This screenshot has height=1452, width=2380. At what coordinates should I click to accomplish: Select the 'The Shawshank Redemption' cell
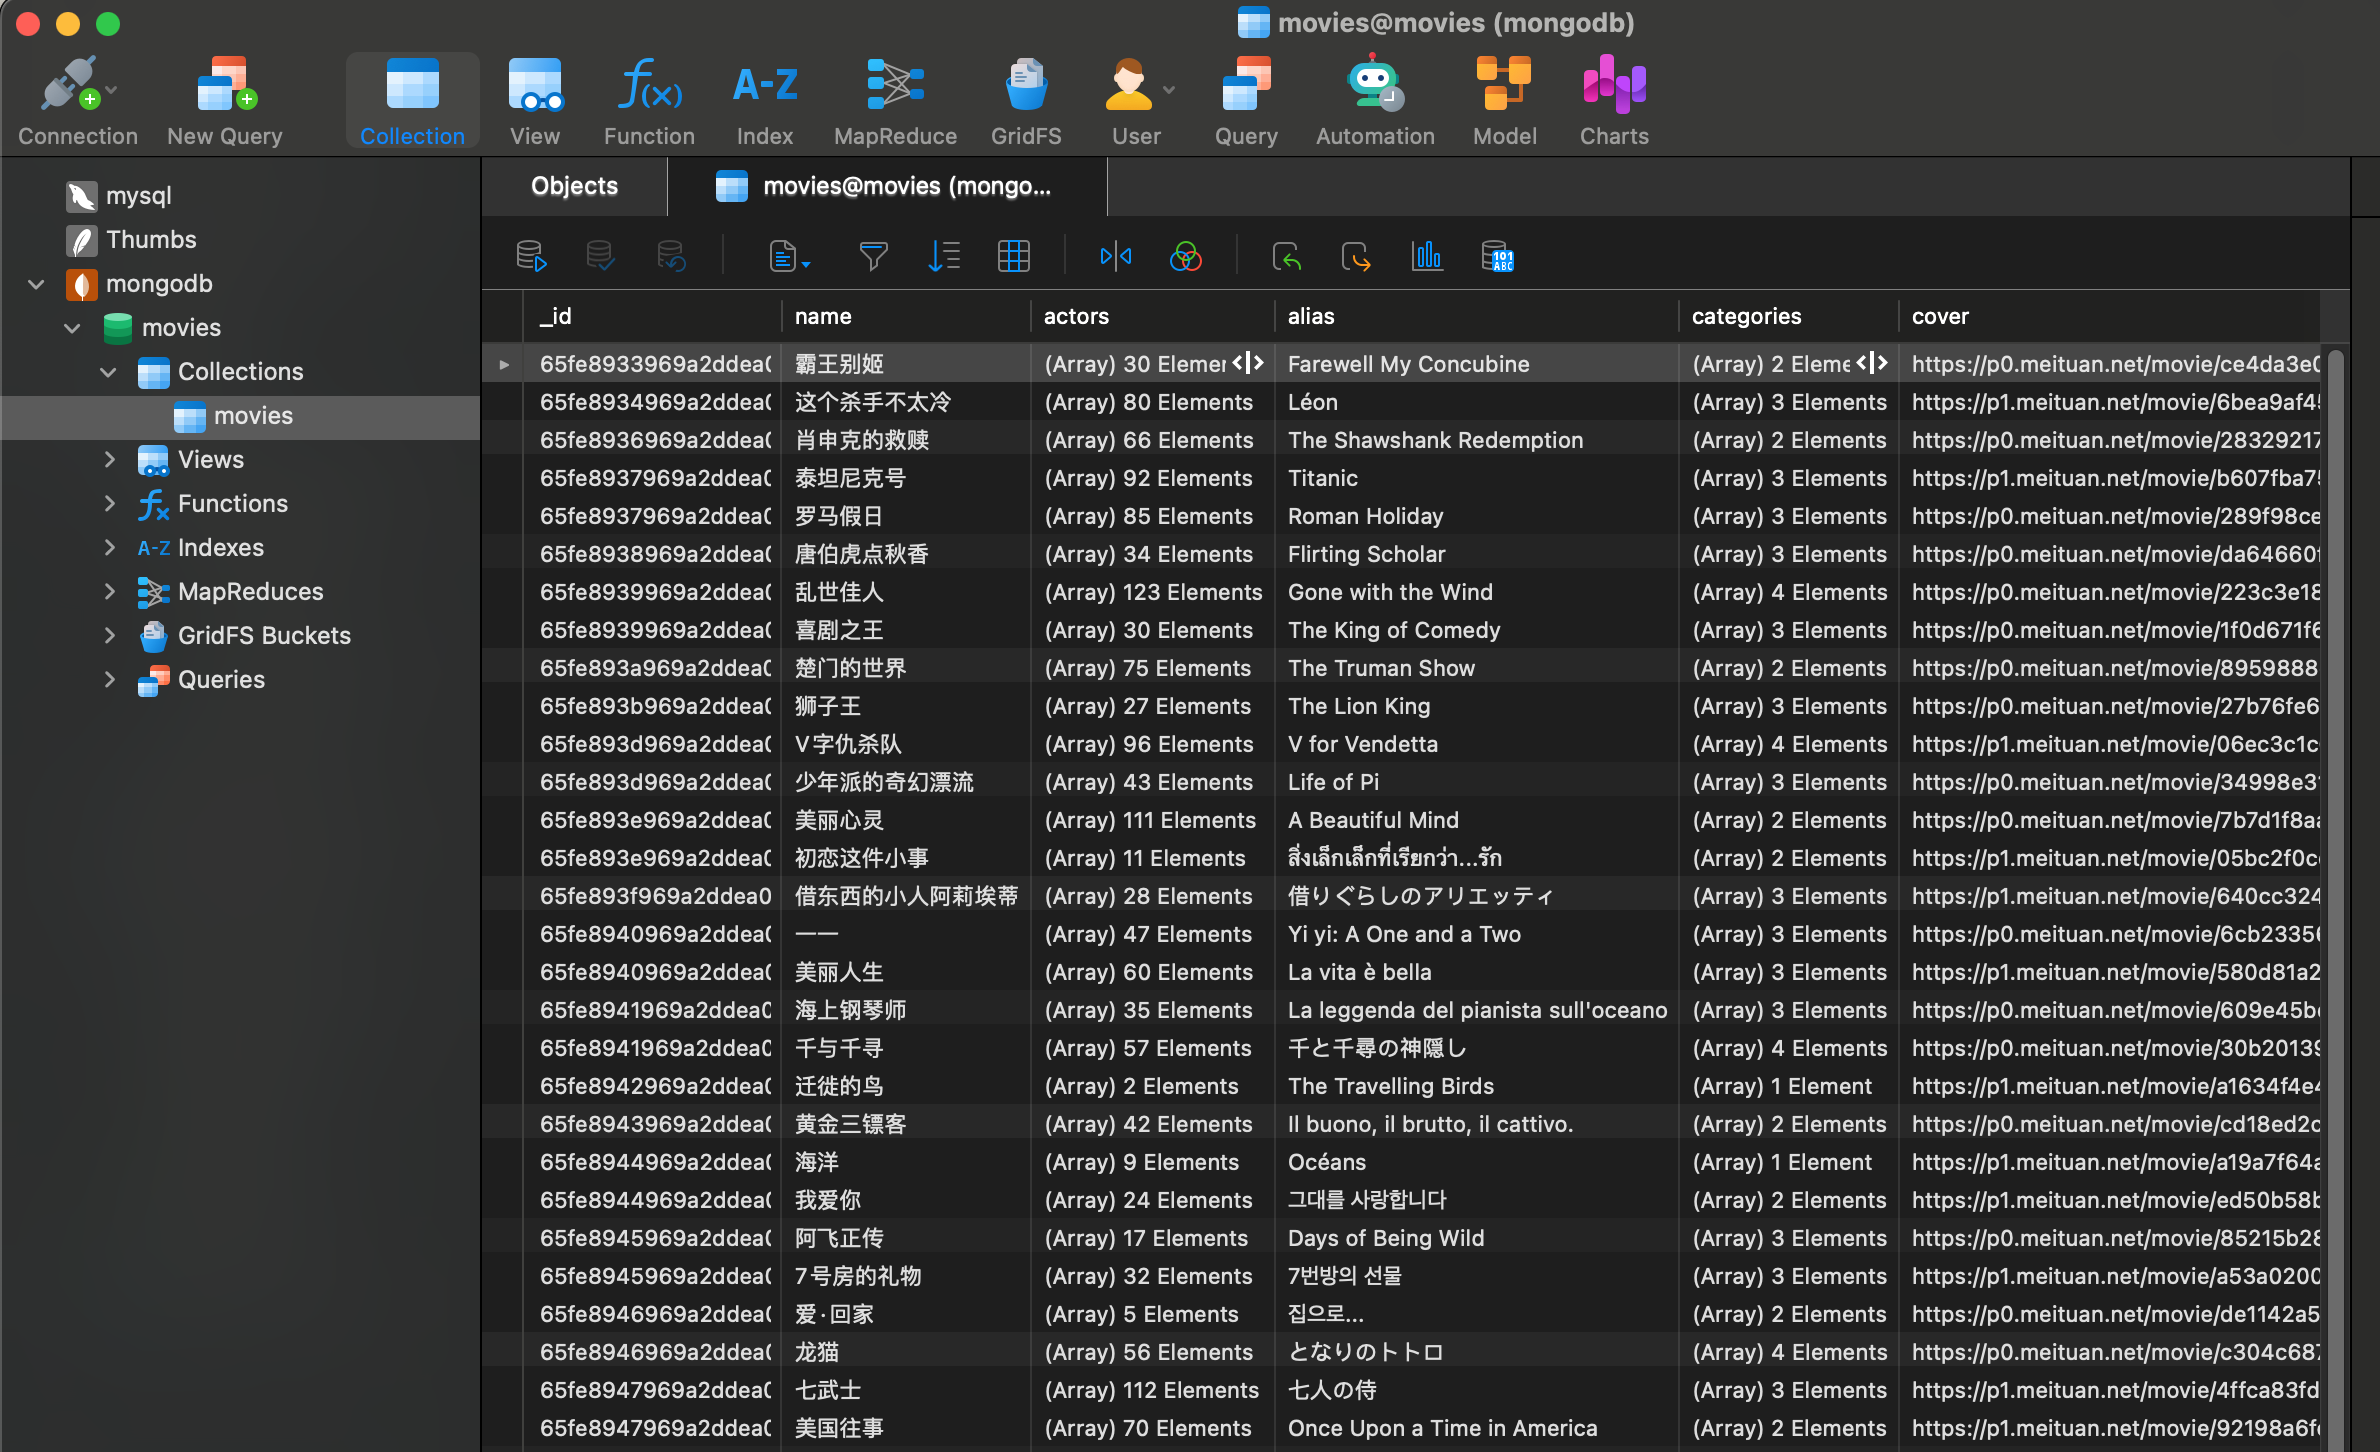(1476, 440)
